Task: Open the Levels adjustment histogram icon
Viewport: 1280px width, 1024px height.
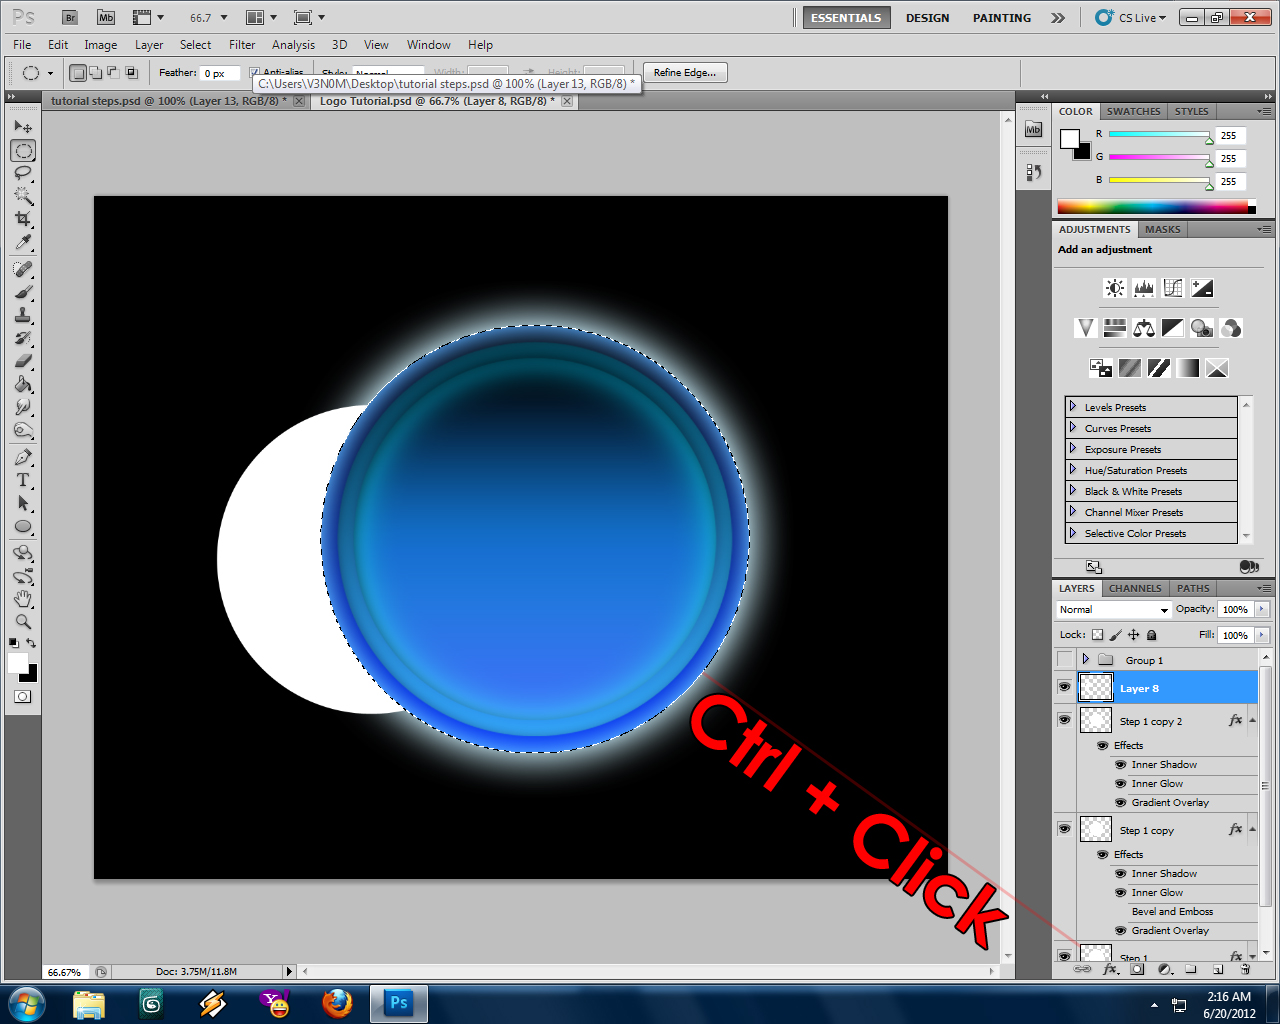Action: [1143, 287]
